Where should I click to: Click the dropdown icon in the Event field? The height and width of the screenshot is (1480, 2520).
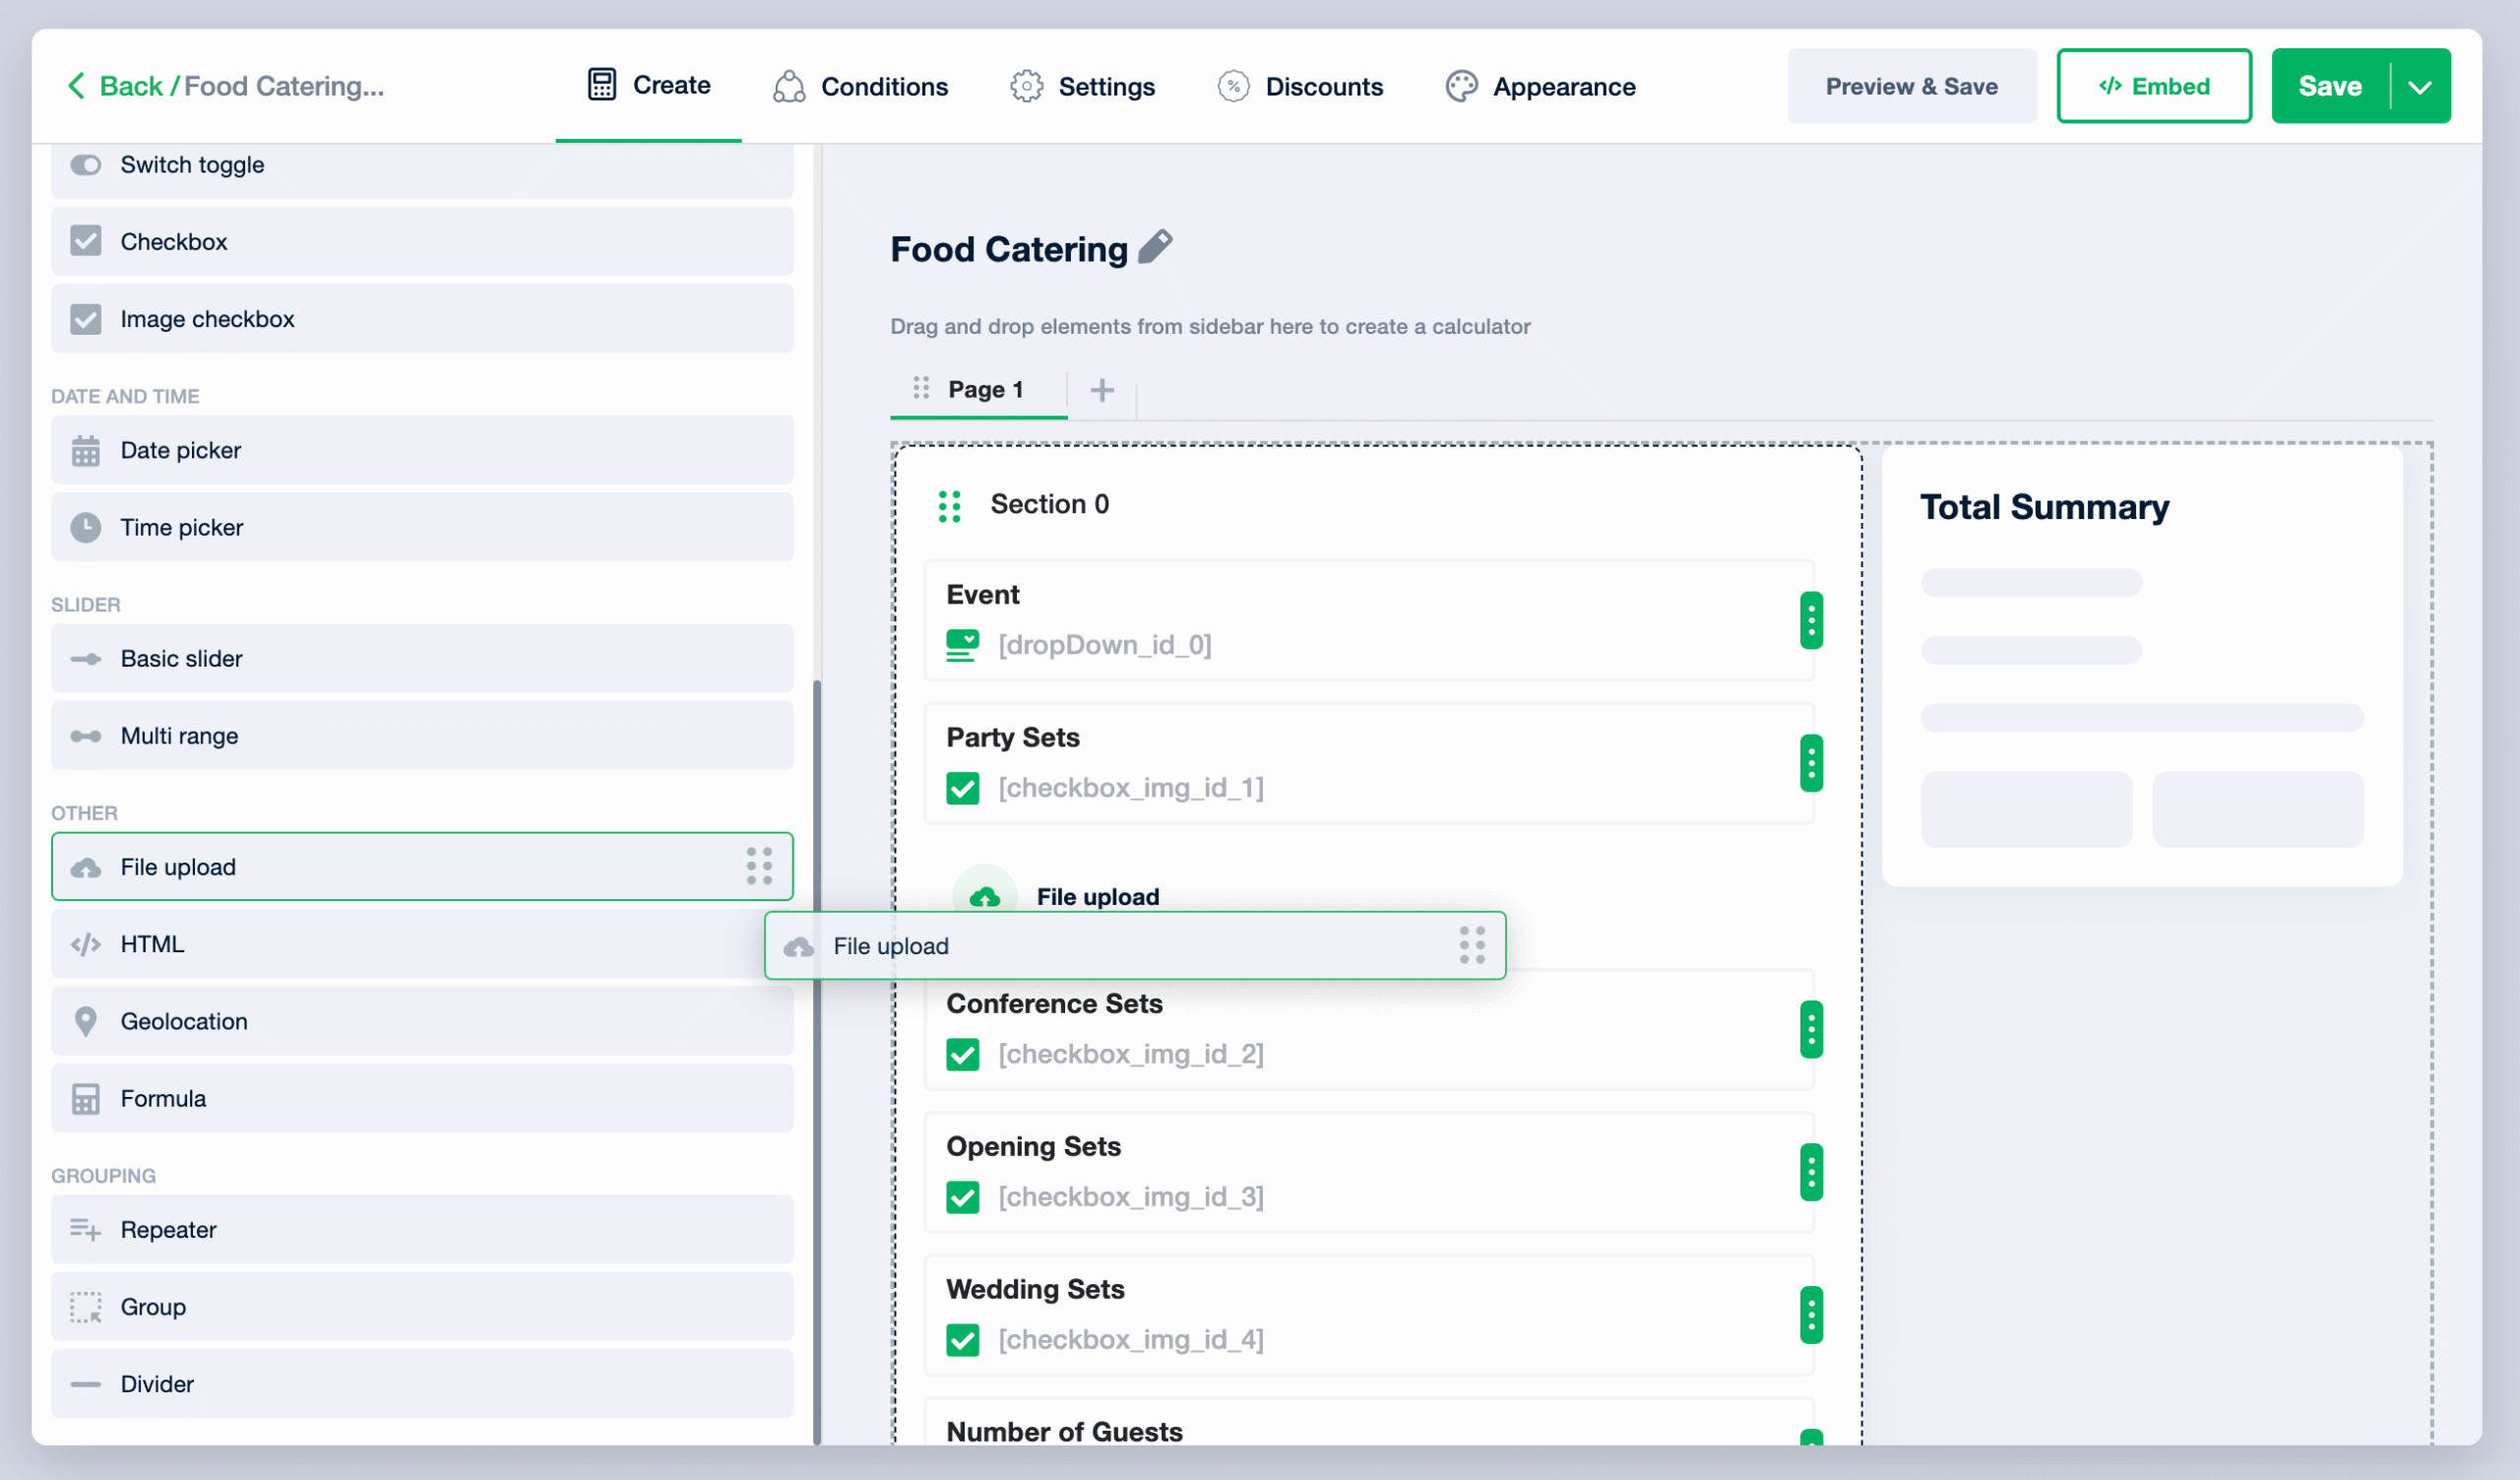click(962, 646)
